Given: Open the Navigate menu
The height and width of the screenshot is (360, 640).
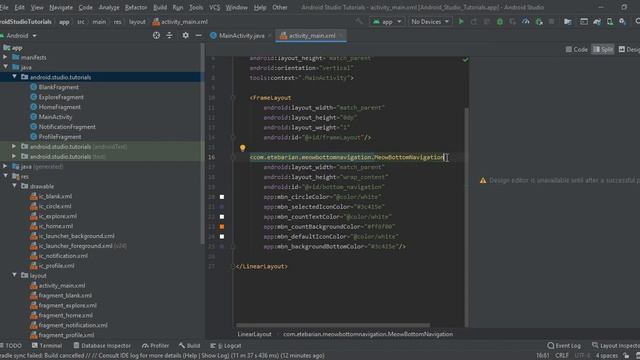Looking at the screenshot, I should tap(61, 7).
